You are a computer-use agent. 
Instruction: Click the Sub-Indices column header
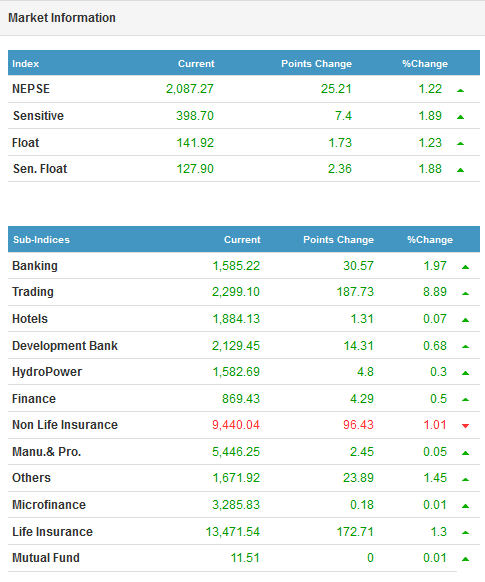tap(41, 239)
